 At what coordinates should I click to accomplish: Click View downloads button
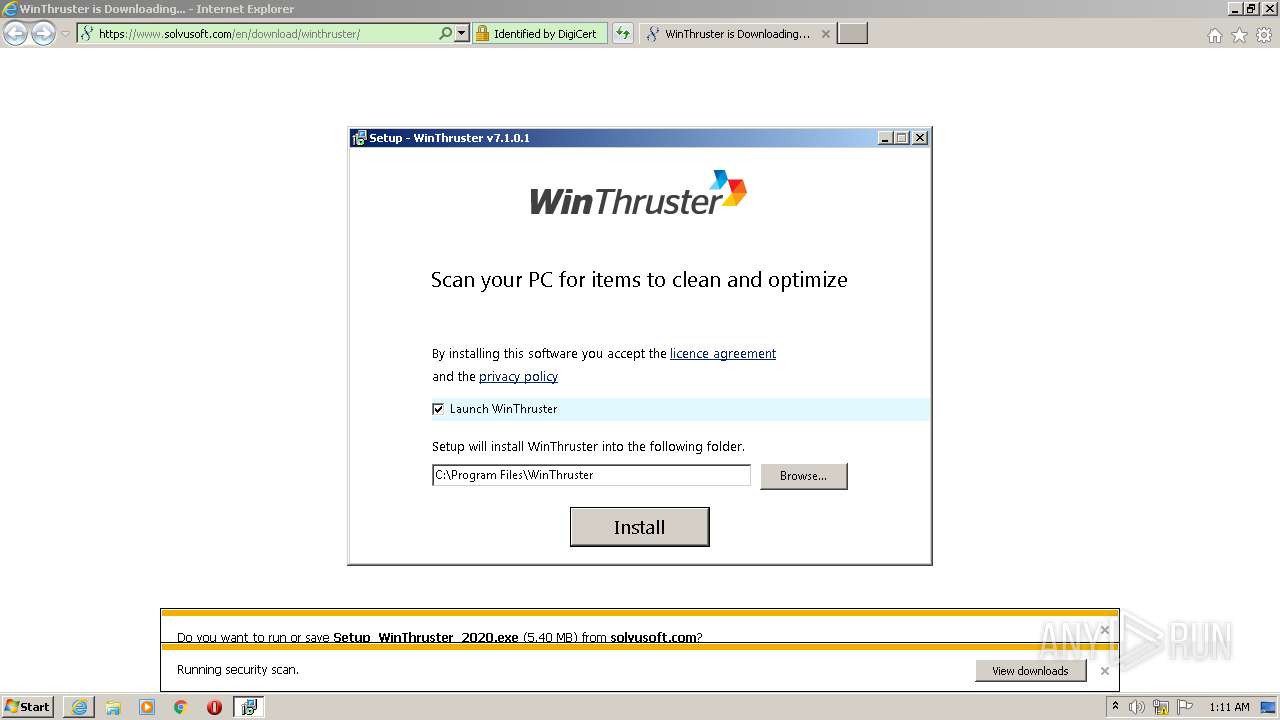(1030, 671)
